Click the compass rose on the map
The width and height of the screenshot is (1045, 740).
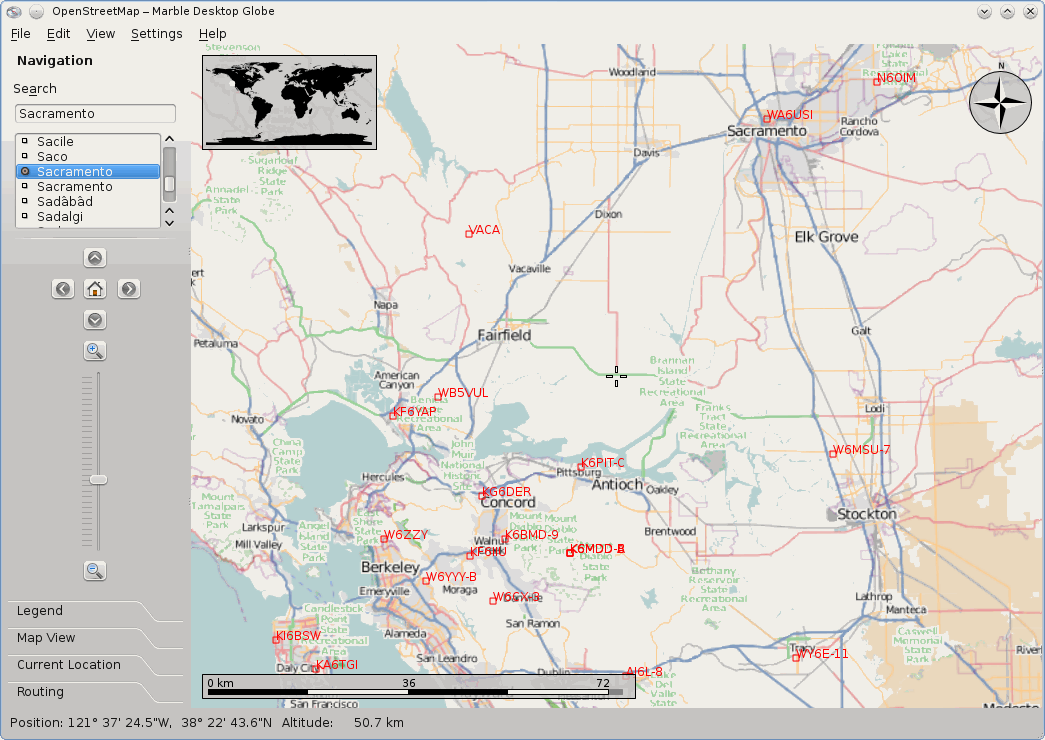pyautogui.click(x=1000, y=102)
